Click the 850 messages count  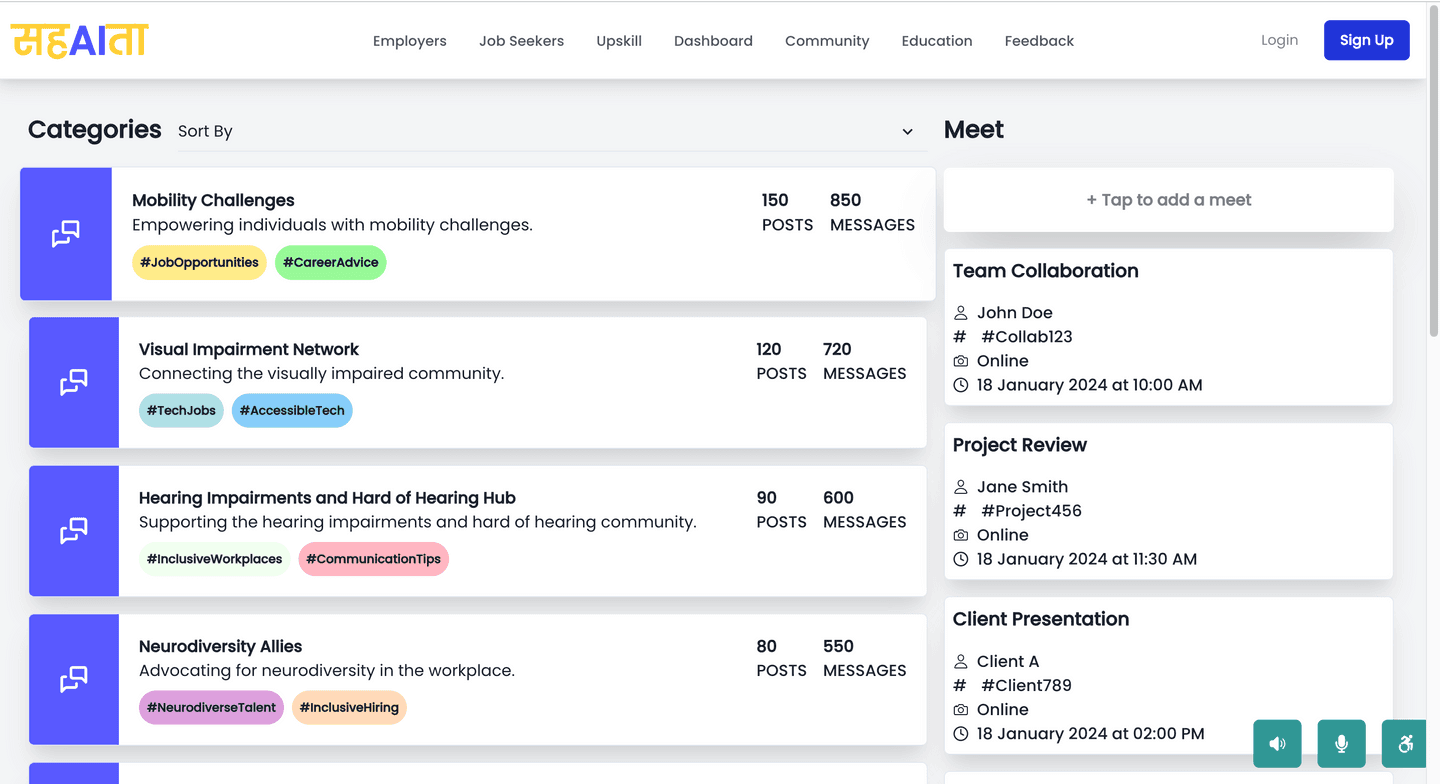pos(845,200)
